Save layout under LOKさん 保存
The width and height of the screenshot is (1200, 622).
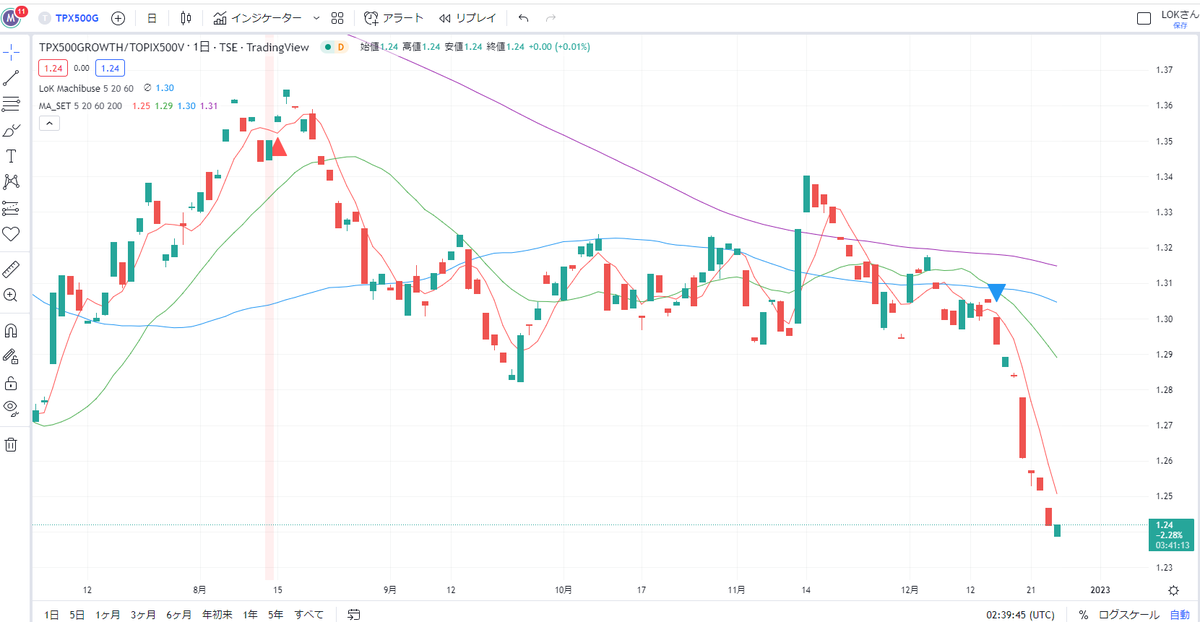(x=1180, y=18)
